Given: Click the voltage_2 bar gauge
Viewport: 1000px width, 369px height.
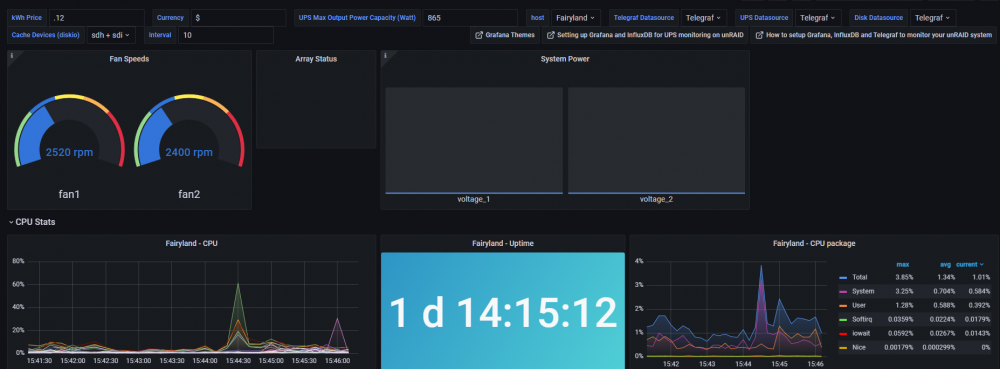Looking at the screenshot, I should tap(656, 140).
